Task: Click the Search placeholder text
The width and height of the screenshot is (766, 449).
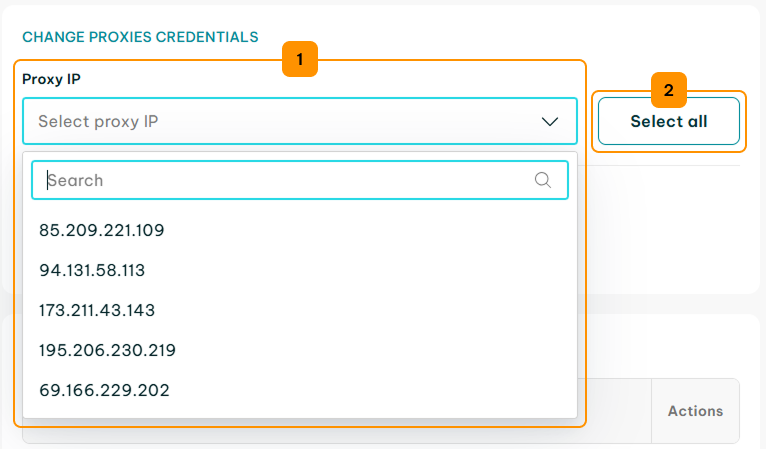Action: 75,180
